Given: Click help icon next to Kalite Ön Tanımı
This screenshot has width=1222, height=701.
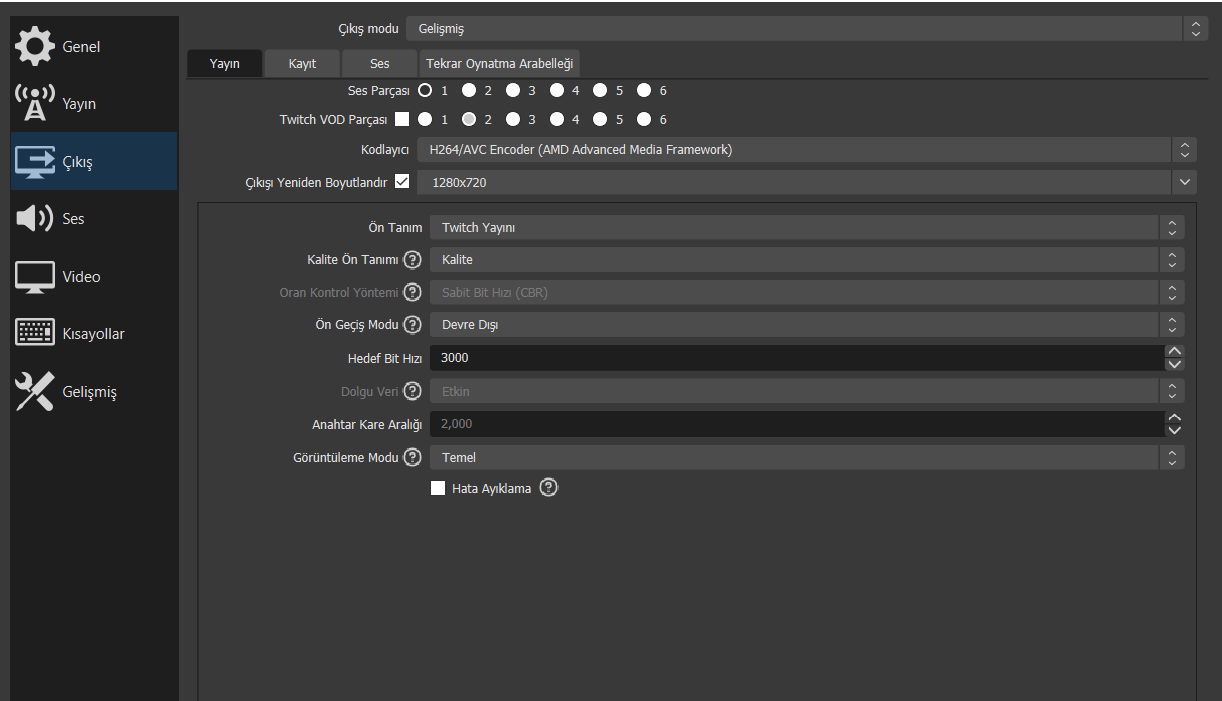Looking at the screenshot, I should [412, 260].
